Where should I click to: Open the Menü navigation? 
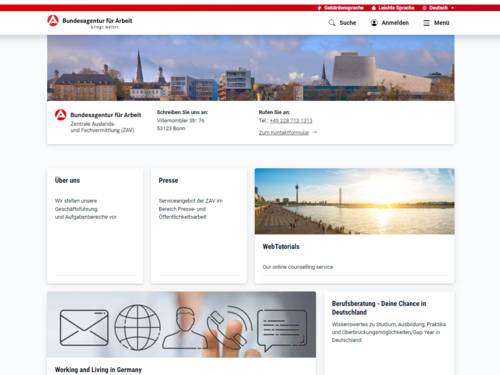(436, 23)
